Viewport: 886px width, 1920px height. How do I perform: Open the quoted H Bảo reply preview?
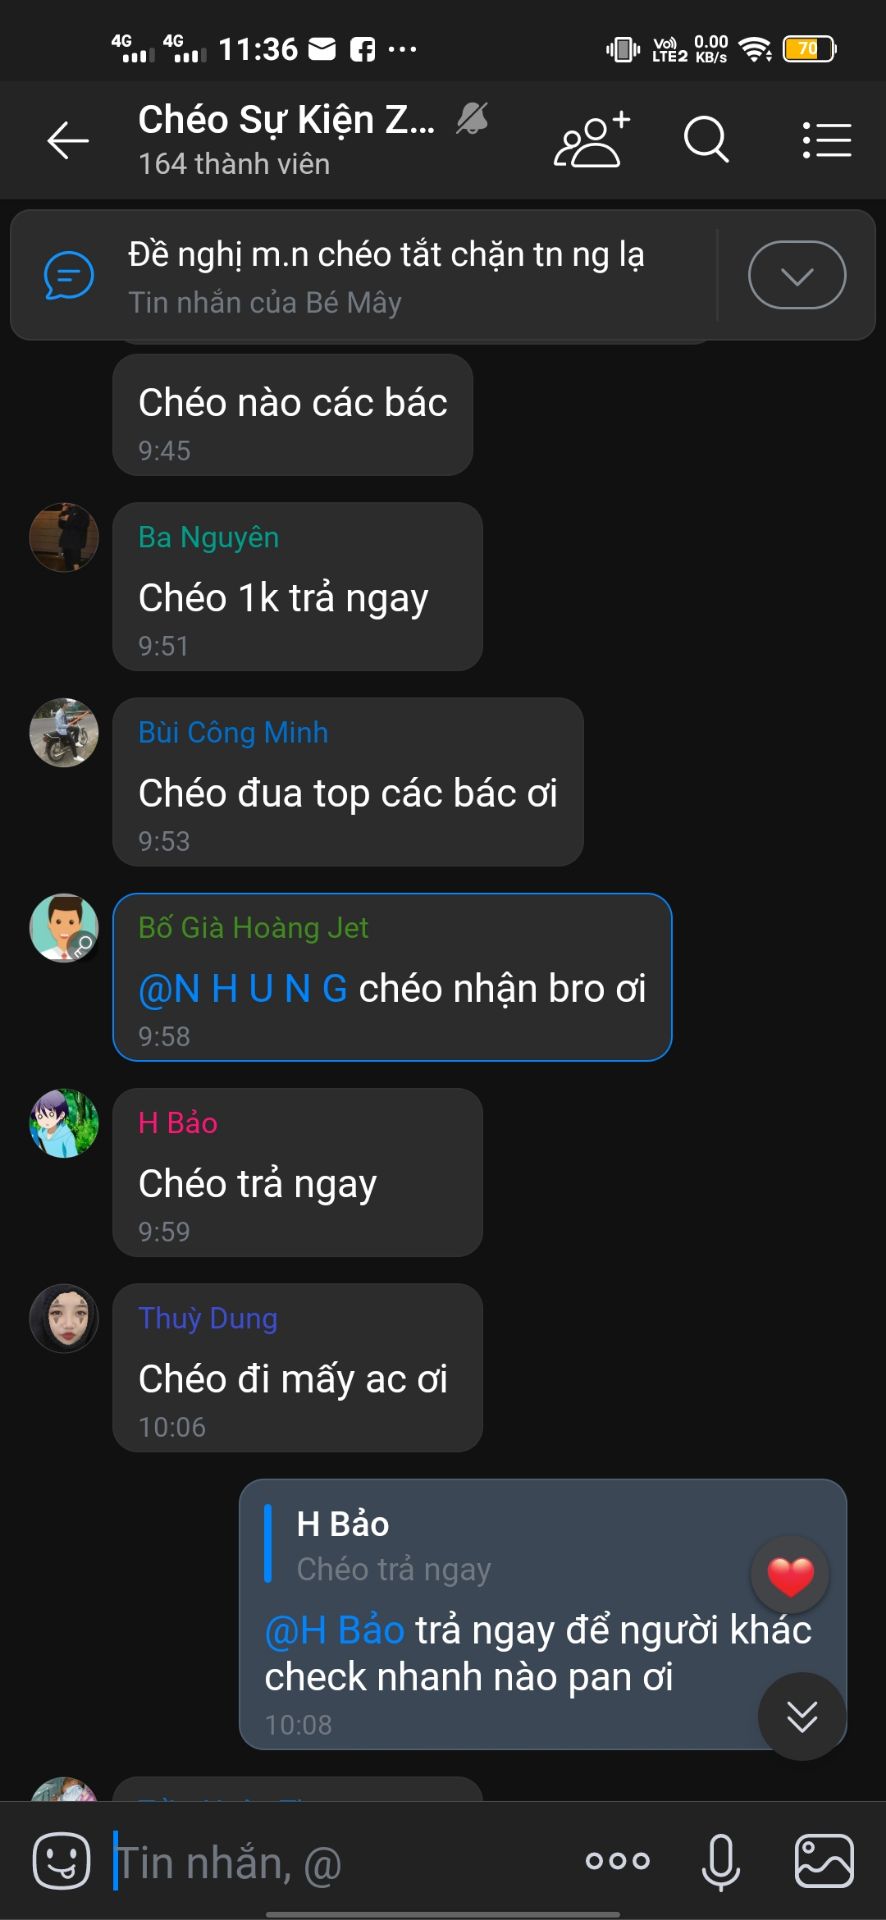500,1545
